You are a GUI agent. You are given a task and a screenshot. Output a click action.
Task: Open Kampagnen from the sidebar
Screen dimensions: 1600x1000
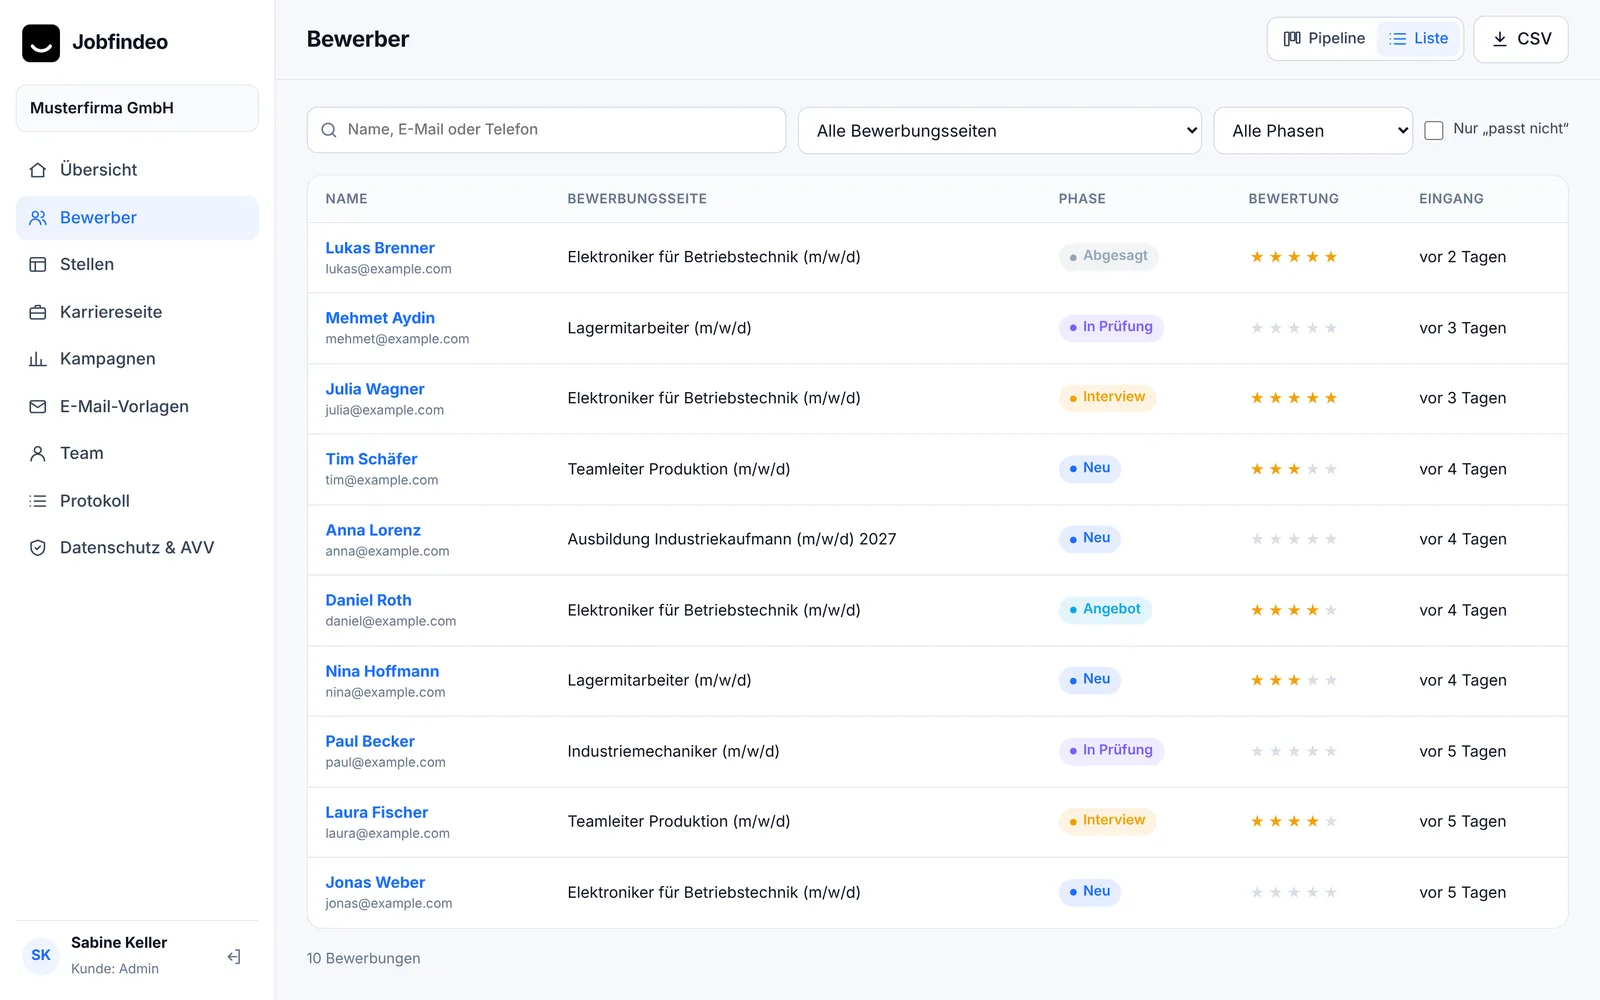pos(137,359)
